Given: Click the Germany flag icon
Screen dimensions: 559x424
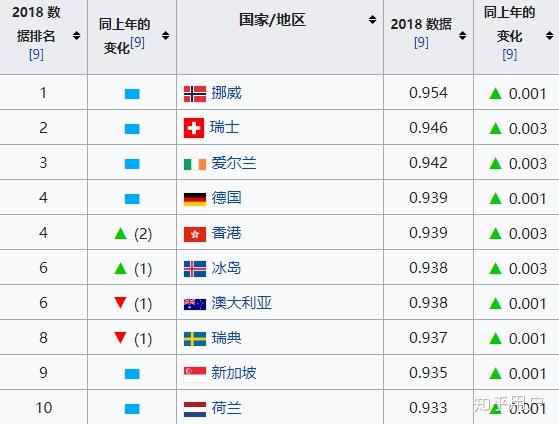Looking at the screenshot, I should pyautogui.click(x=195, y=199).
